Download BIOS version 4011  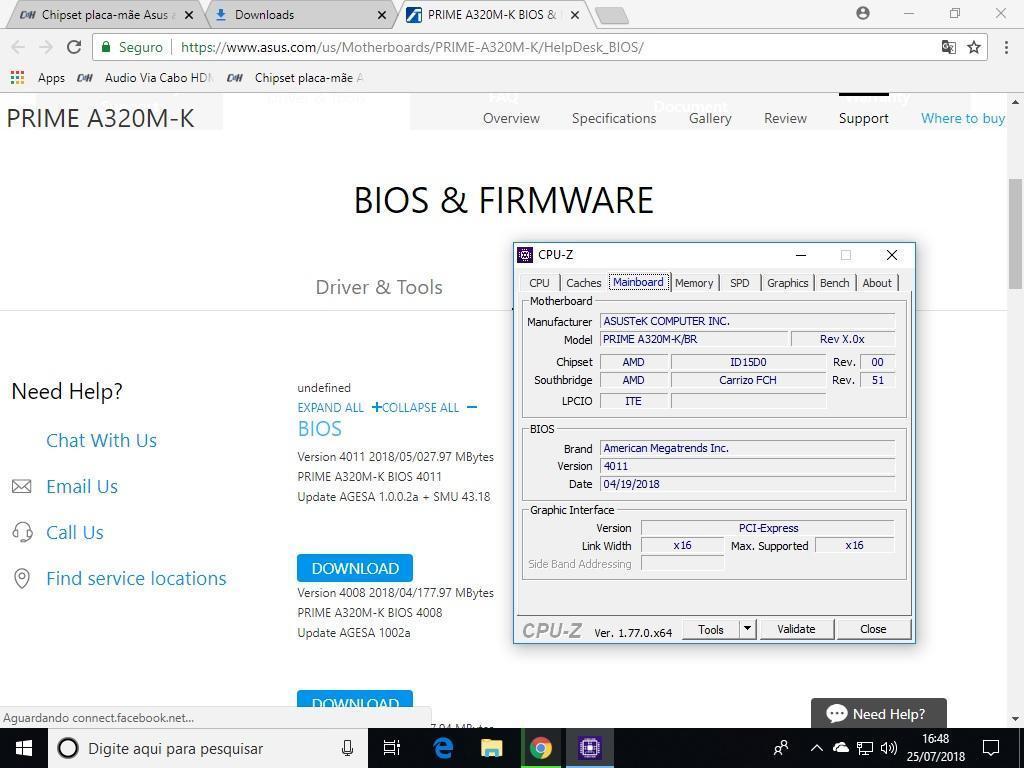[355, 568]
